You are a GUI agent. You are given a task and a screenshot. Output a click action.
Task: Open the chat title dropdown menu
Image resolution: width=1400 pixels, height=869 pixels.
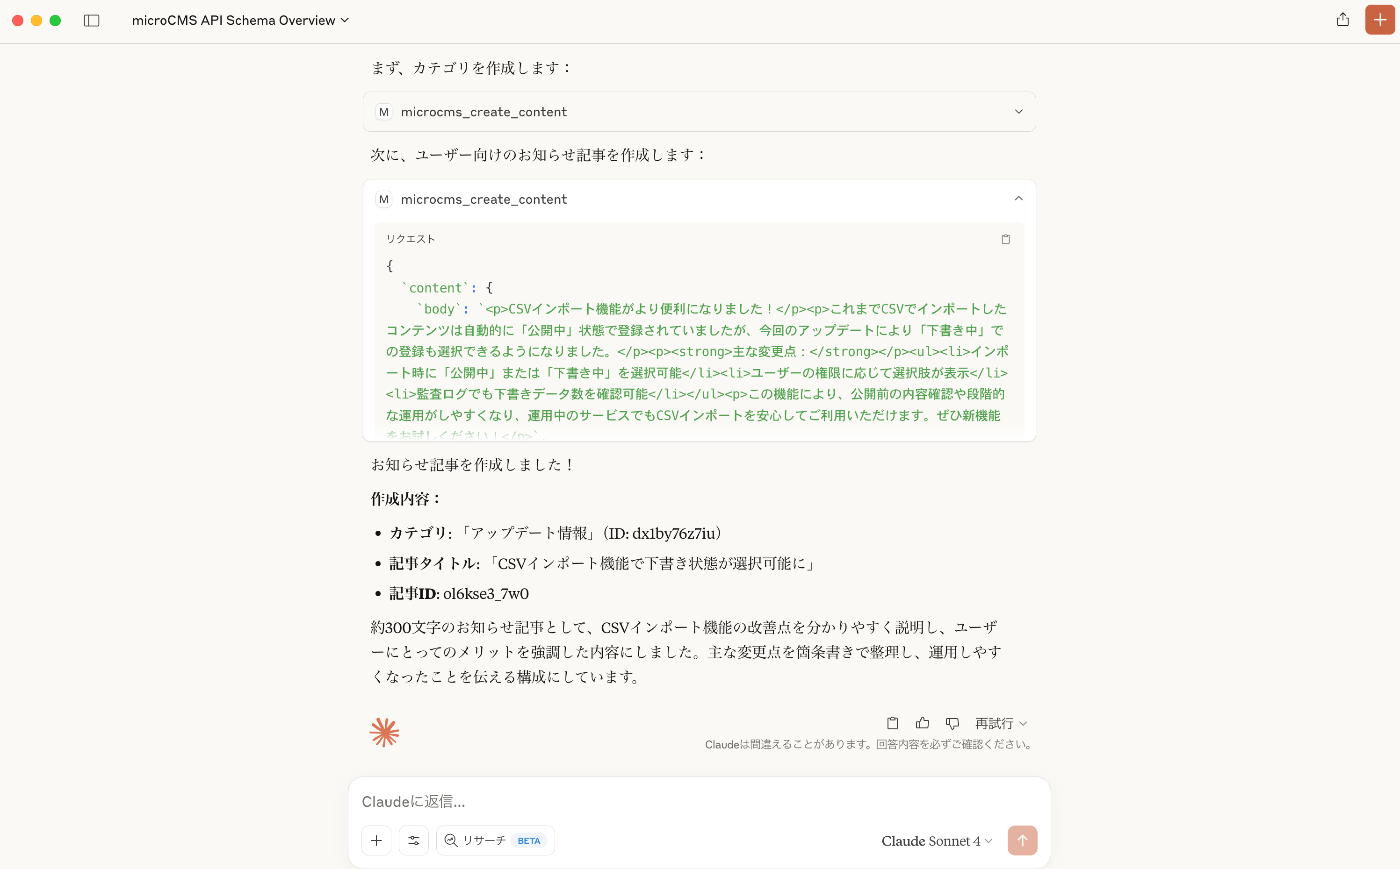click(x=241, y=20)
